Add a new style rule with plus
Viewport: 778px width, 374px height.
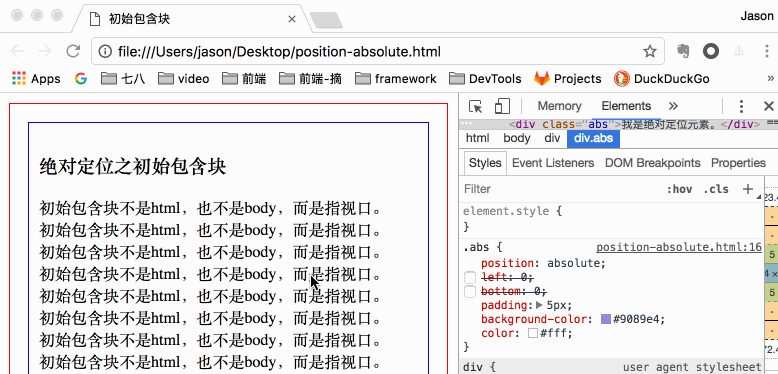pos(747,188)
